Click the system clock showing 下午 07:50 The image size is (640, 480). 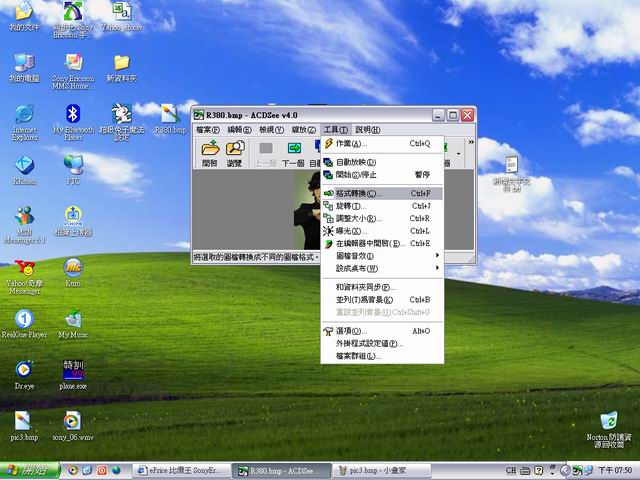coord(616,470)
